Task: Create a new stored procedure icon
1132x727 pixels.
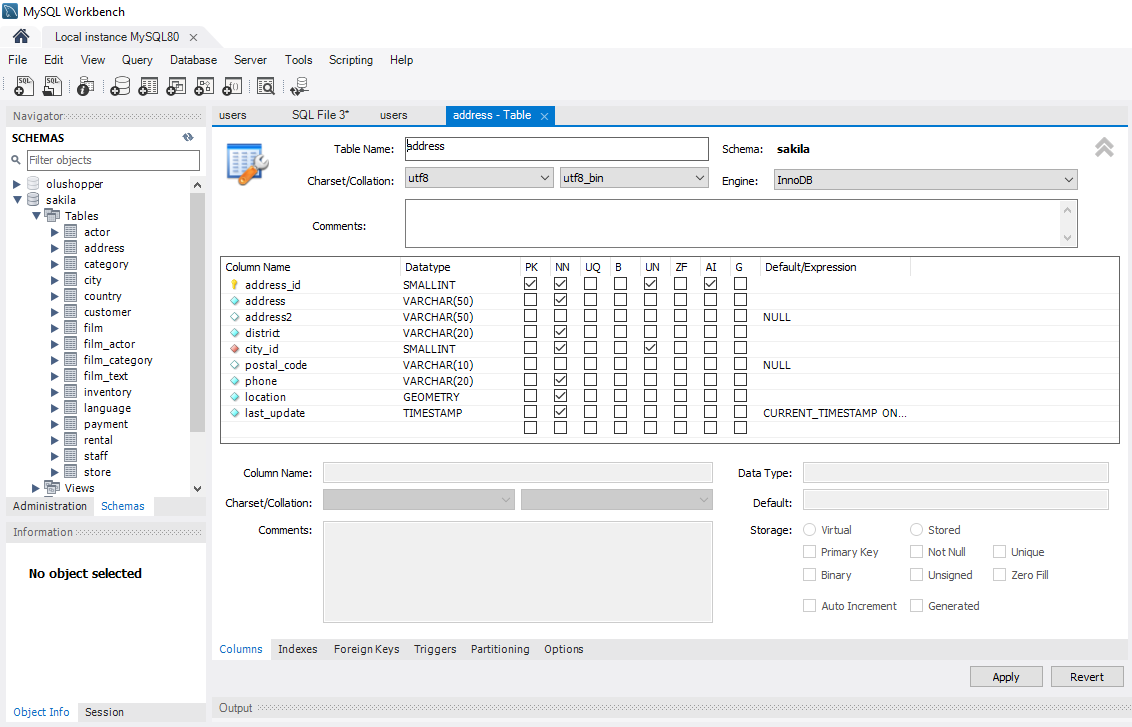Action: click(x=204, y=87)
